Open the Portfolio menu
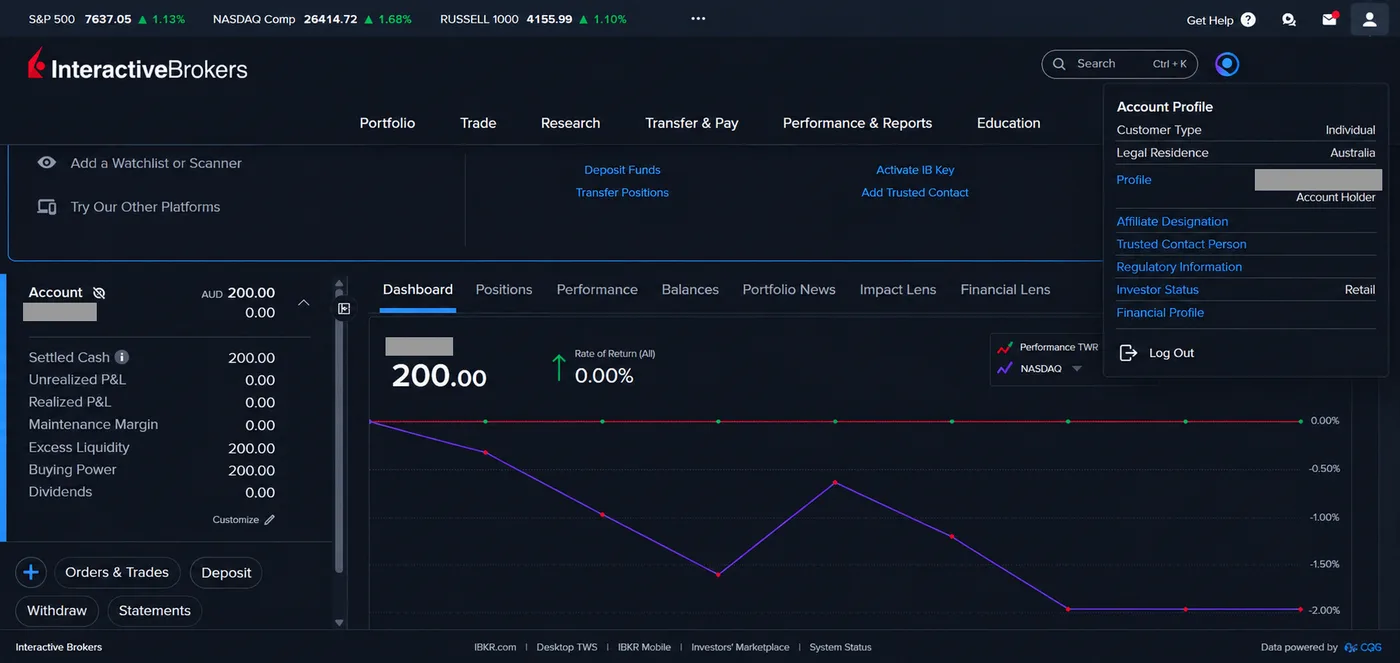 (x=387, y=123)
